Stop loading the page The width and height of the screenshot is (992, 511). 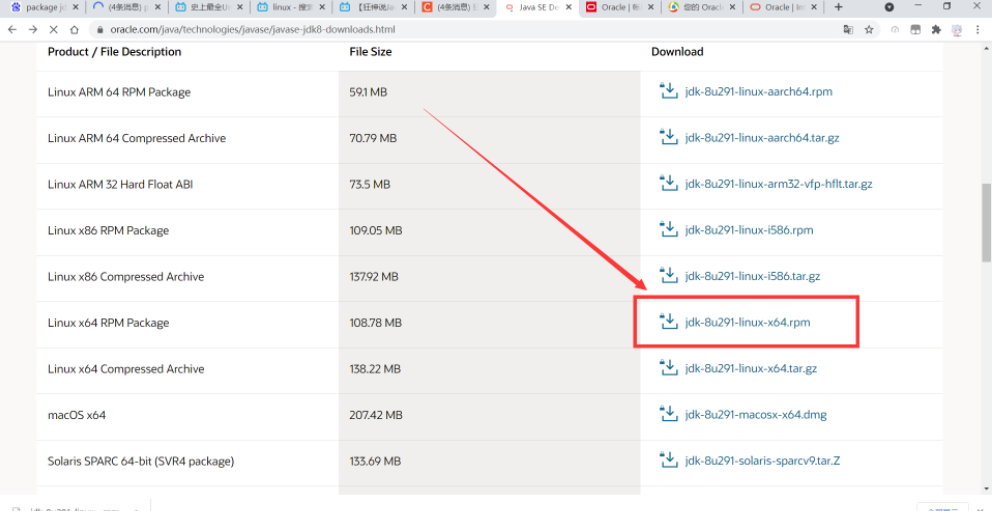pyautogui.click(x=53, y=30)
